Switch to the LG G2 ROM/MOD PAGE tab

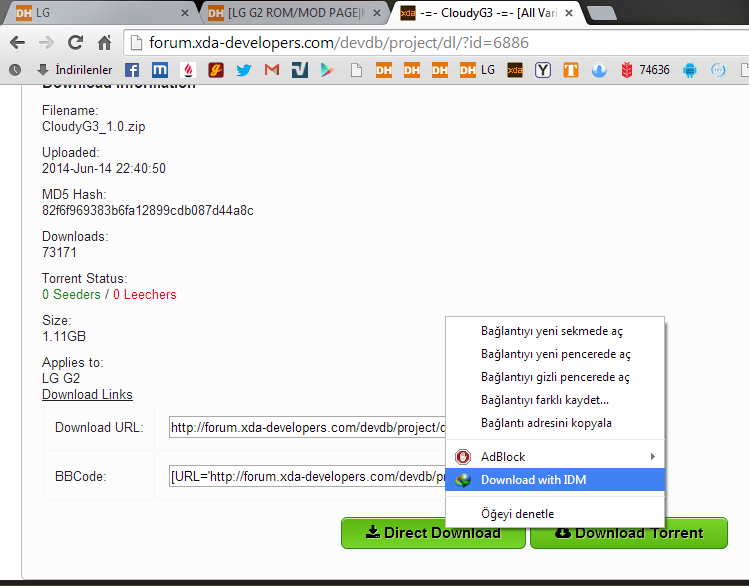click(x=294, y=13)
